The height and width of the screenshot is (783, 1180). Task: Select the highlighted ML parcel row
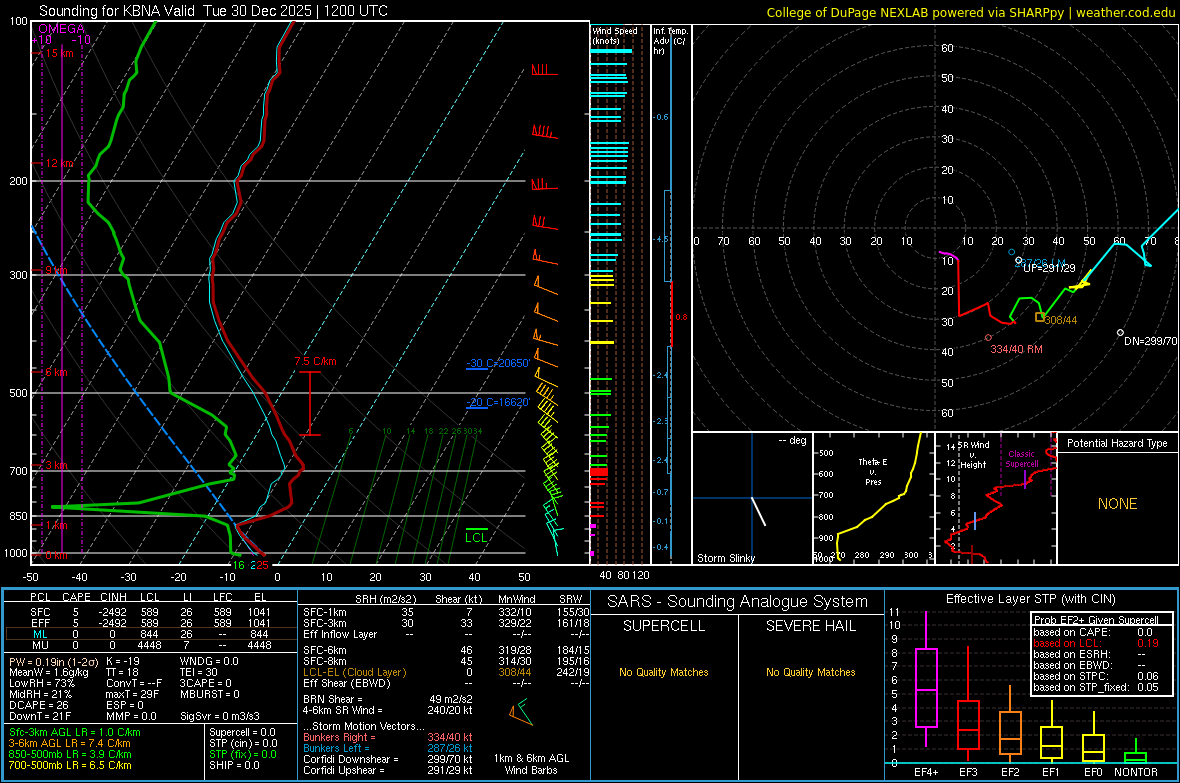[x=151, y=634]
